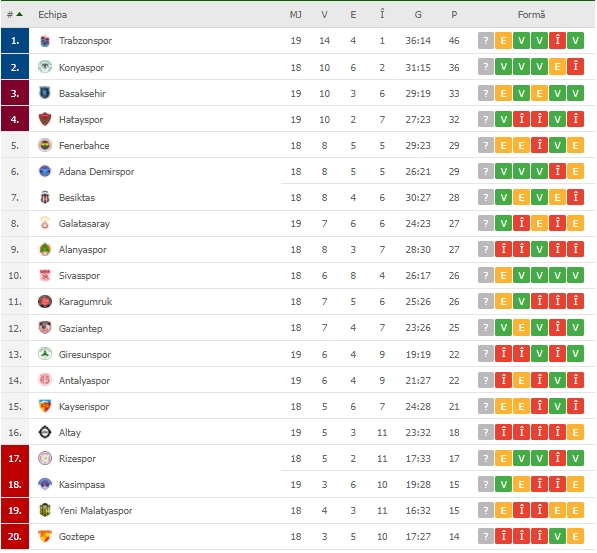Click the Konyaspor club logo
The image size is (597, 553).
(45, 67)
